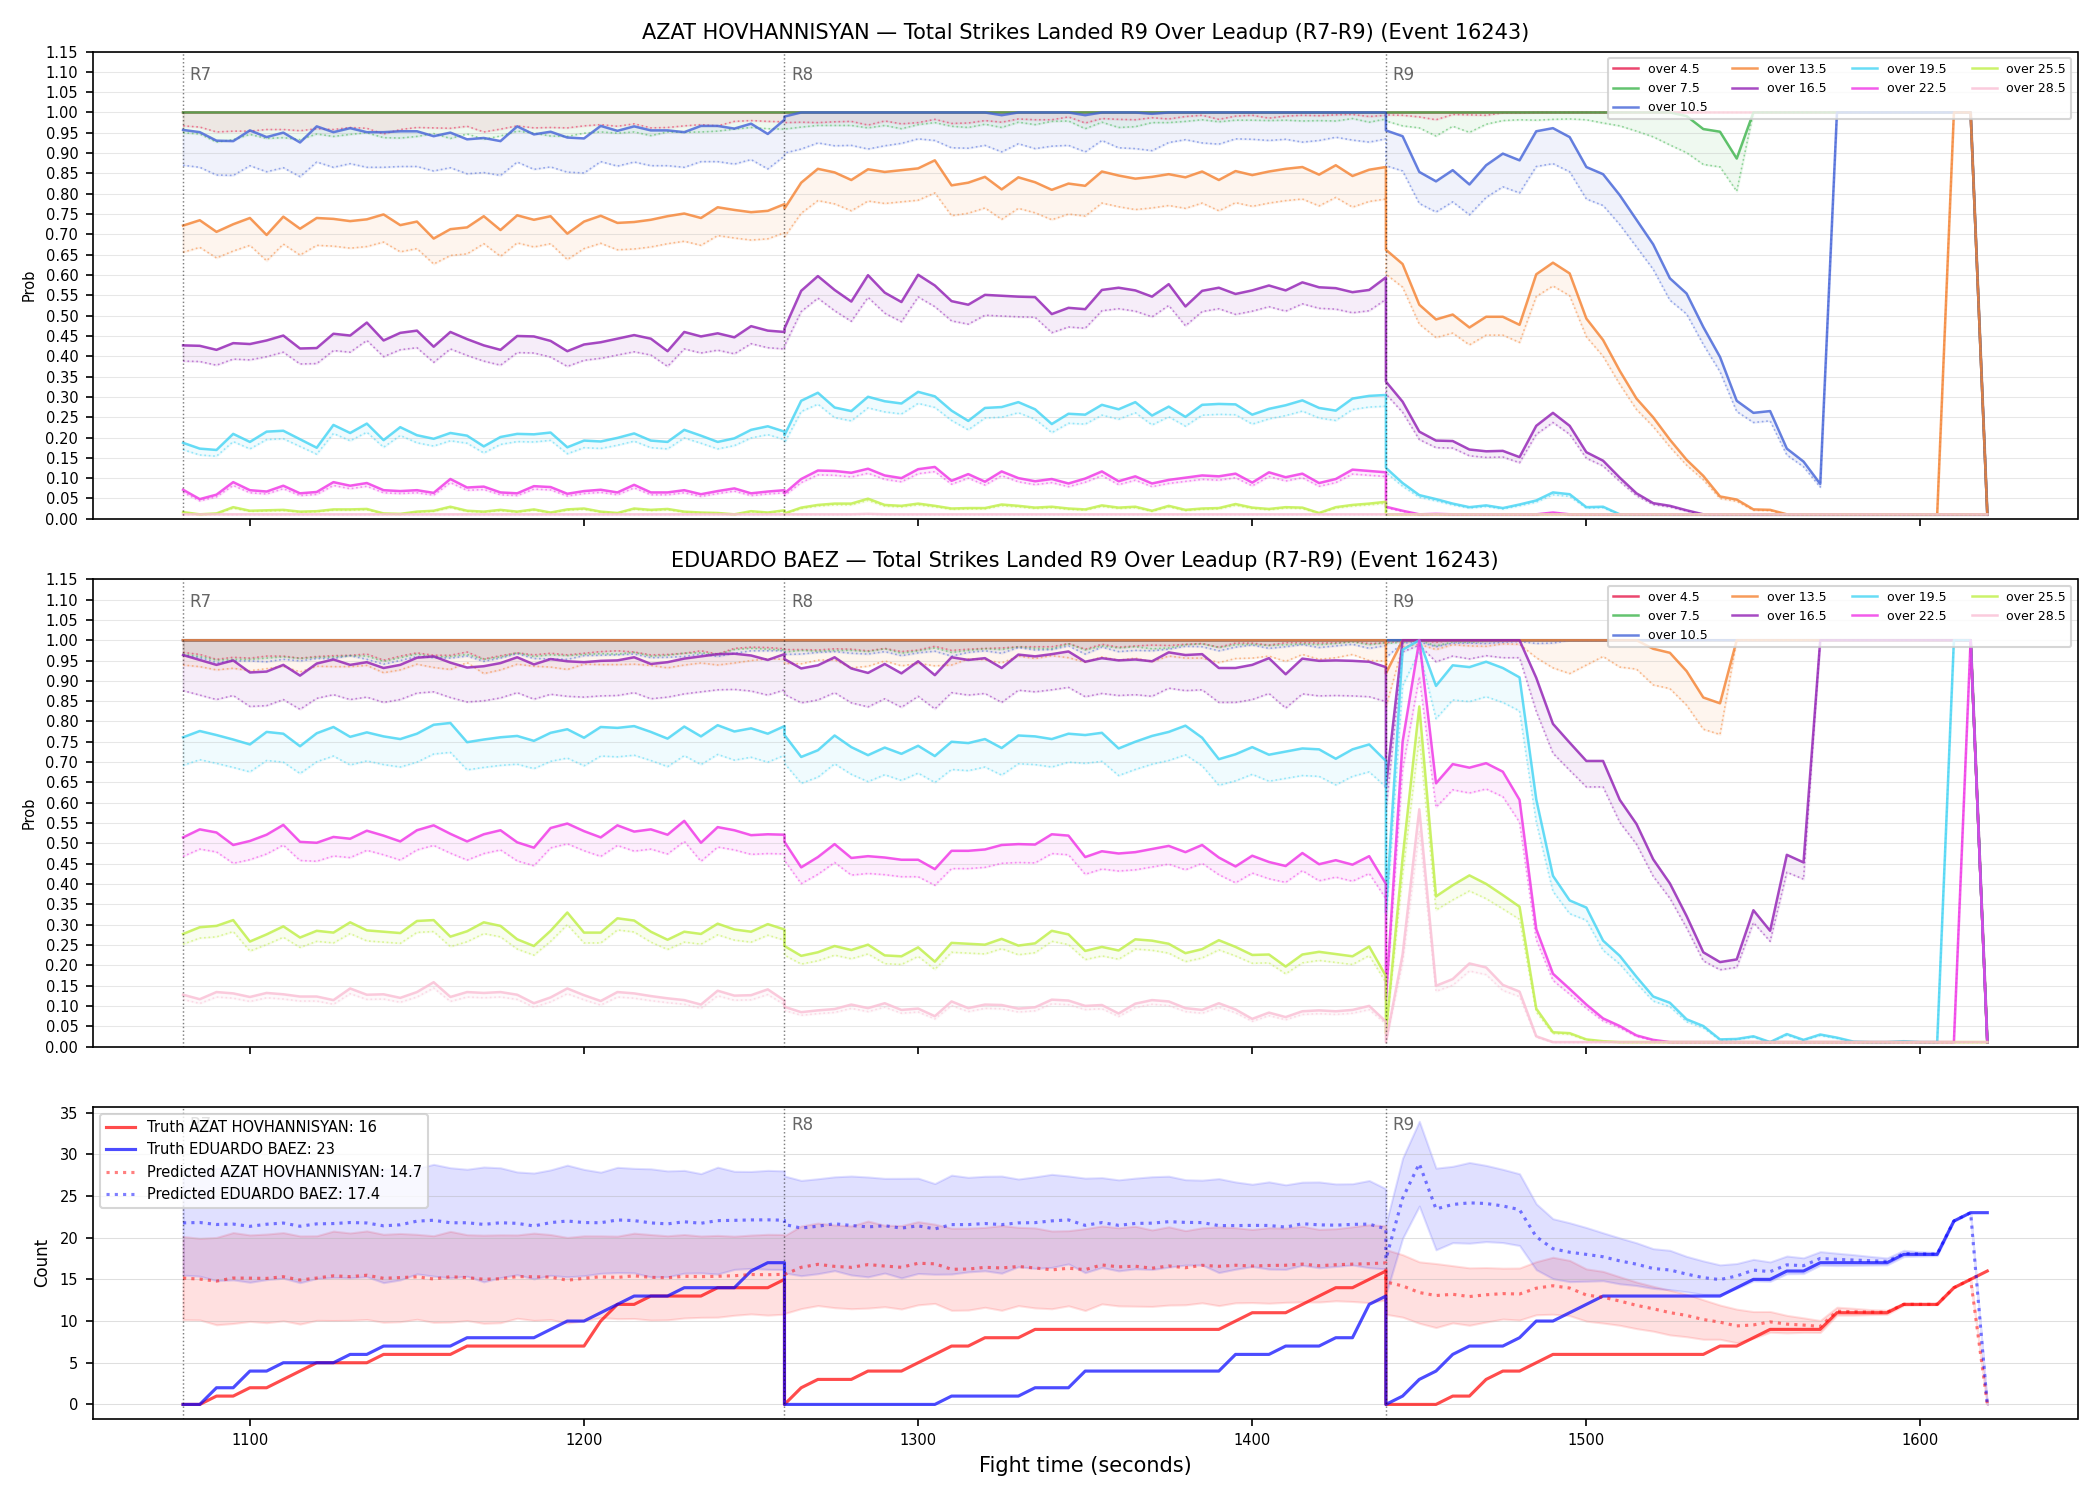Click 'Prob' axis label of Hovhannisyan chart
The image size is (2100, 1500).
pyautogui.click(x=29, y=286)
